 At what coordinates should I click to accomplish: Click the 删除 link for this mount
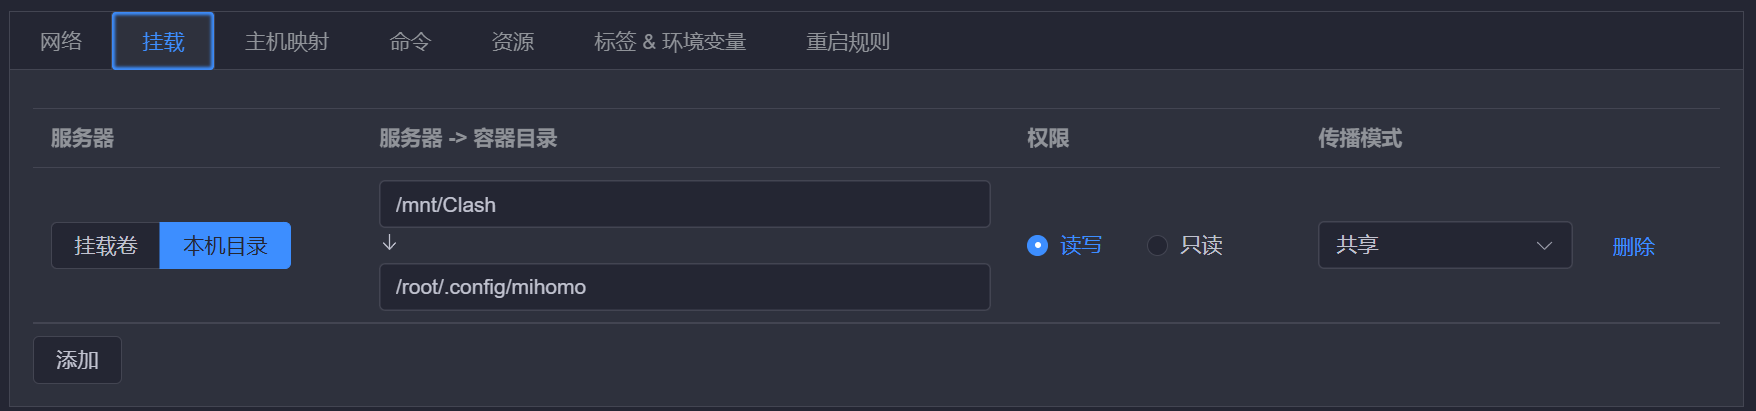1633,246
